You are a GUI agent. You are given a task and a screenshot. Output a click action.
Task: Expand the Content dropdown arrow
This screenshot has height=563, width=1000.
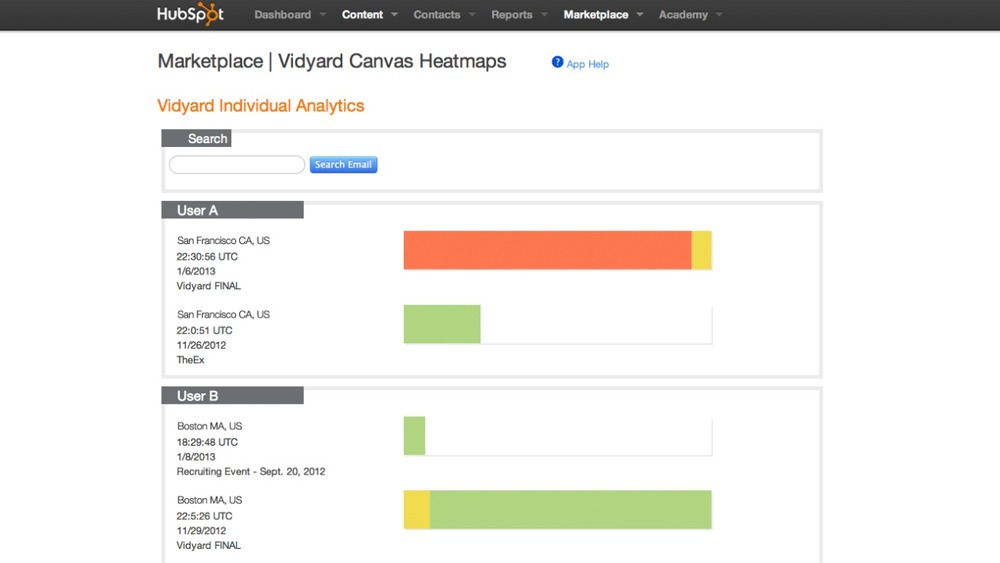tap(394, 14)
